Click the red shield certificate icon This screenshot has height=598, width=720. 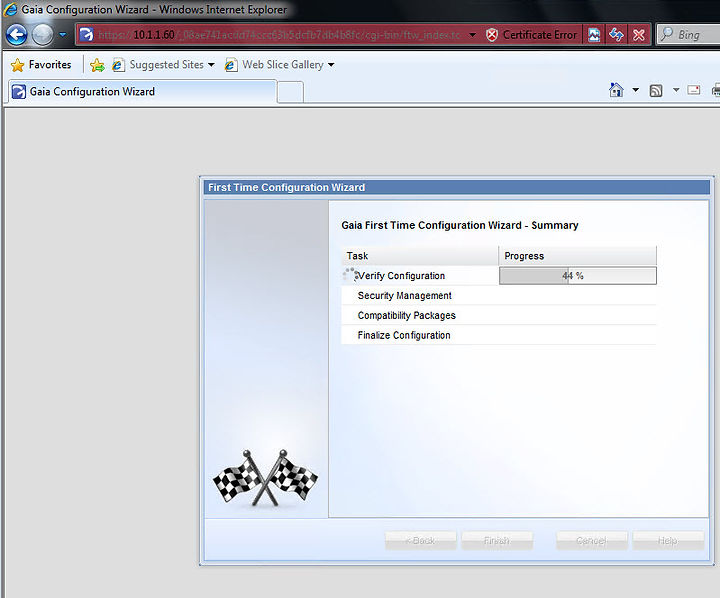(491, 35)
